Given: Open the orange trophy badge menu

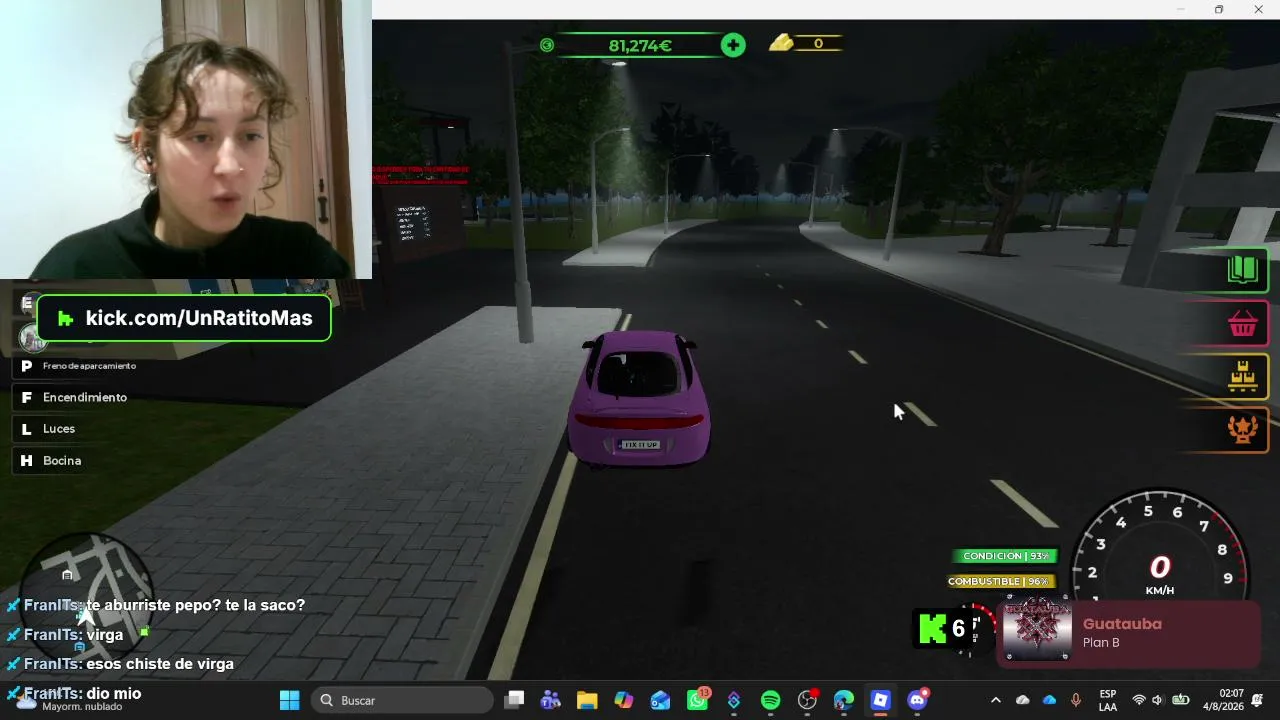Looking at the screenshot, I should (1242, 430).
